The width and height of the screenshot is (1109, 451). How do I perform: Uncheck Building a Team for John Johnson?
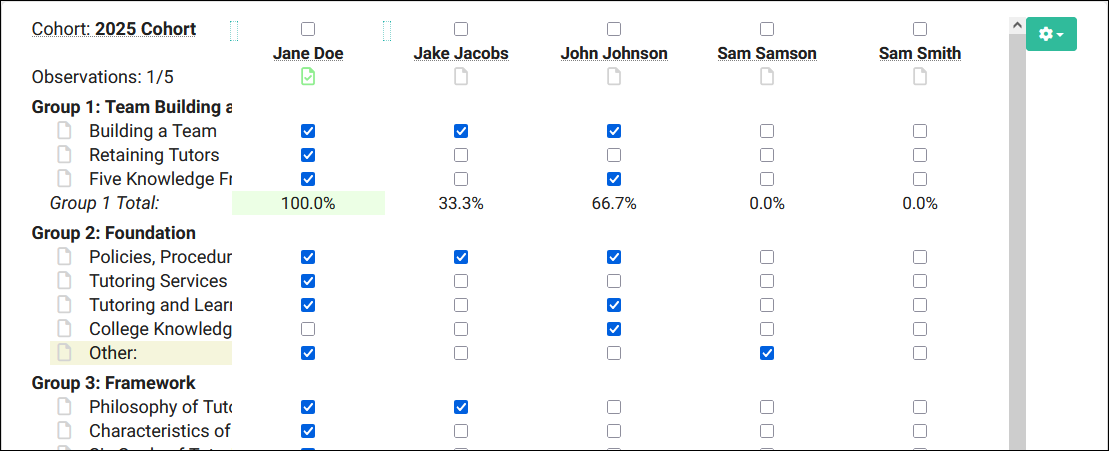614,131
